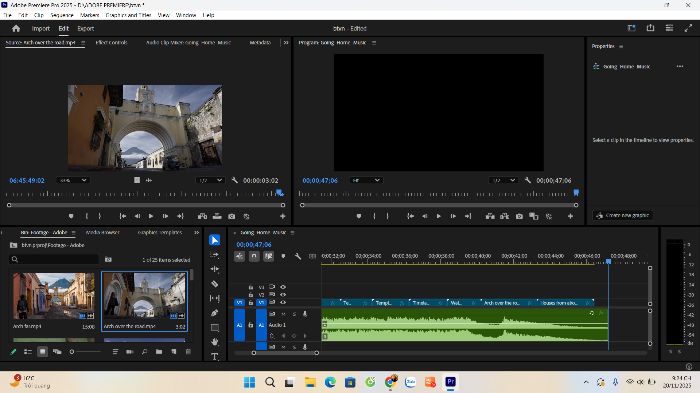Select the Slip tool
700x393 pixels.
click(x=215, y=298)
